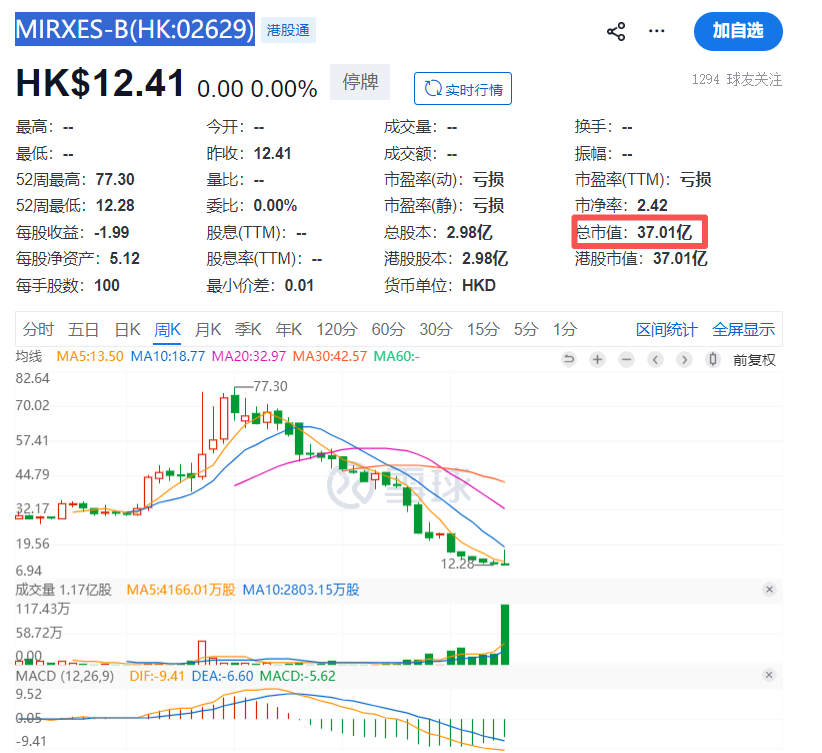Switch to the 分时 intraday tab

(38, 329)
